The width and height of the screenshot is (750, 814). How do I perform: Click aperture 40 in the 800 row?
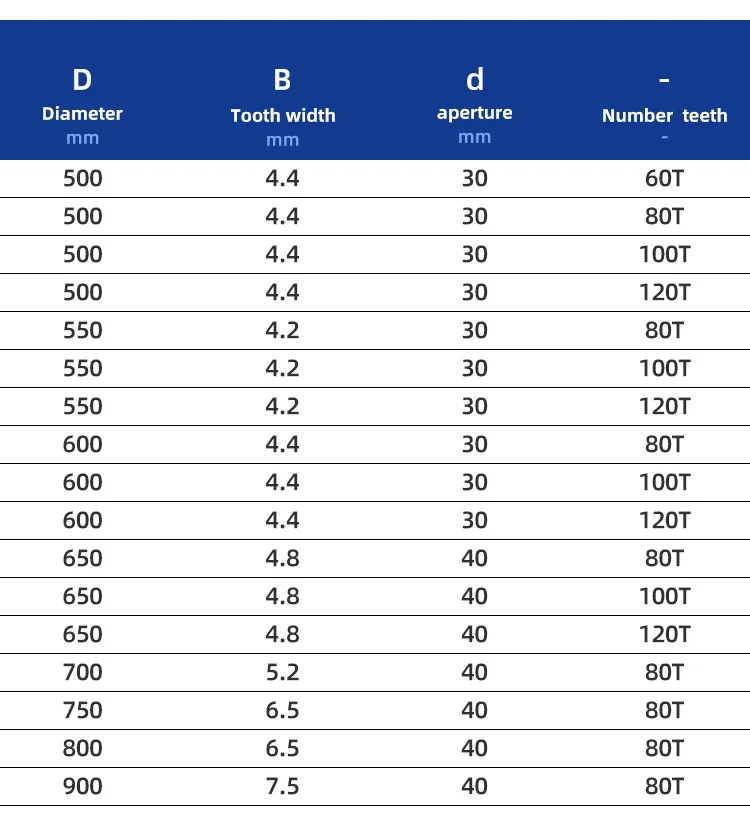[475, 748]
